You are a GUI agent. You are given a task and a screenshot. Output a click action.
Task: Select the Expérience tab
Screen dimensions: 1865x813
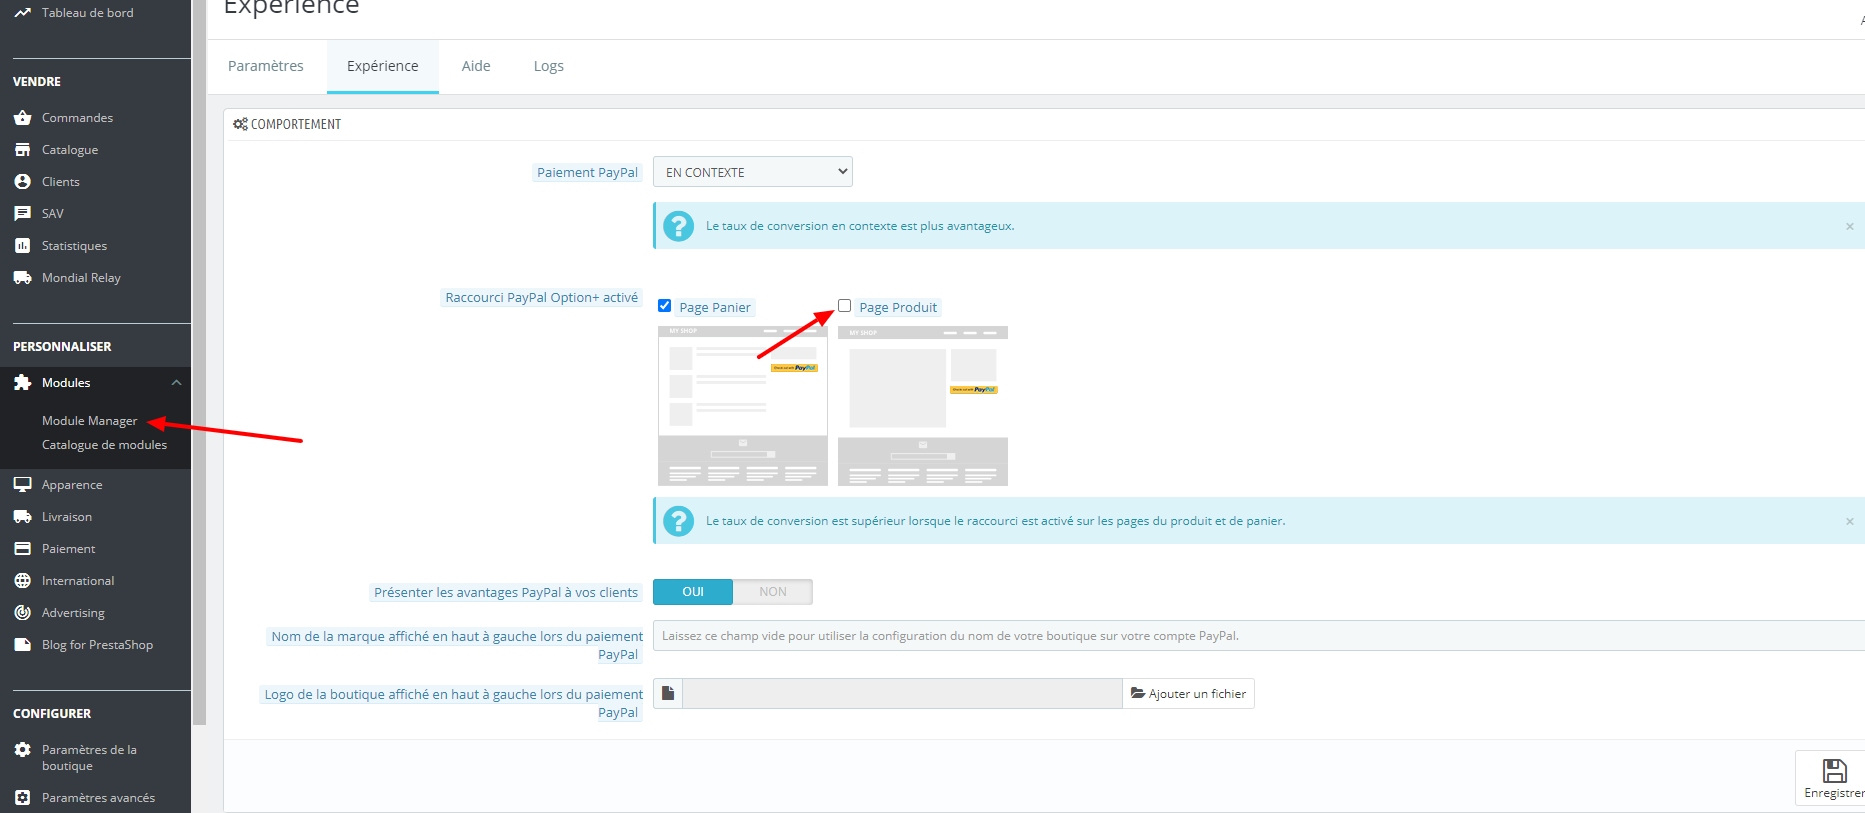pos(383,66)
